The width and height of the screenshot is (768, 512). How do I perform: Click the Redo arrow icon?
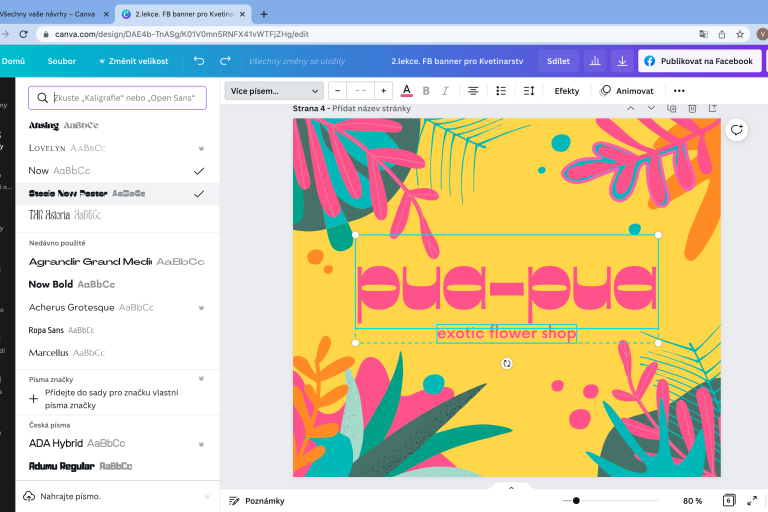[226, 61]
